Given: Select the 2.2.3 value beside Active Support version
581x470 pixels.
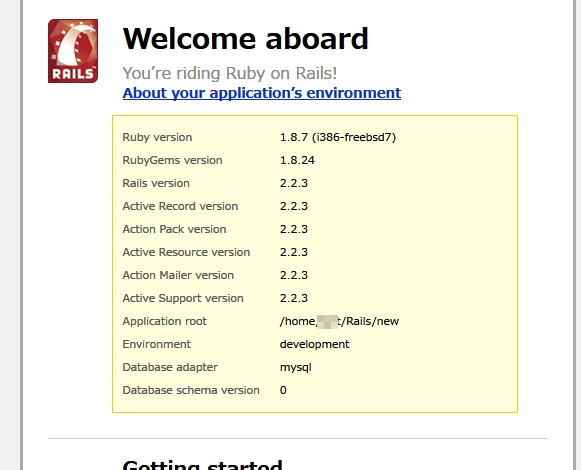Looking at the screenshot, I should pyautogui.click(x=293, y=298).
